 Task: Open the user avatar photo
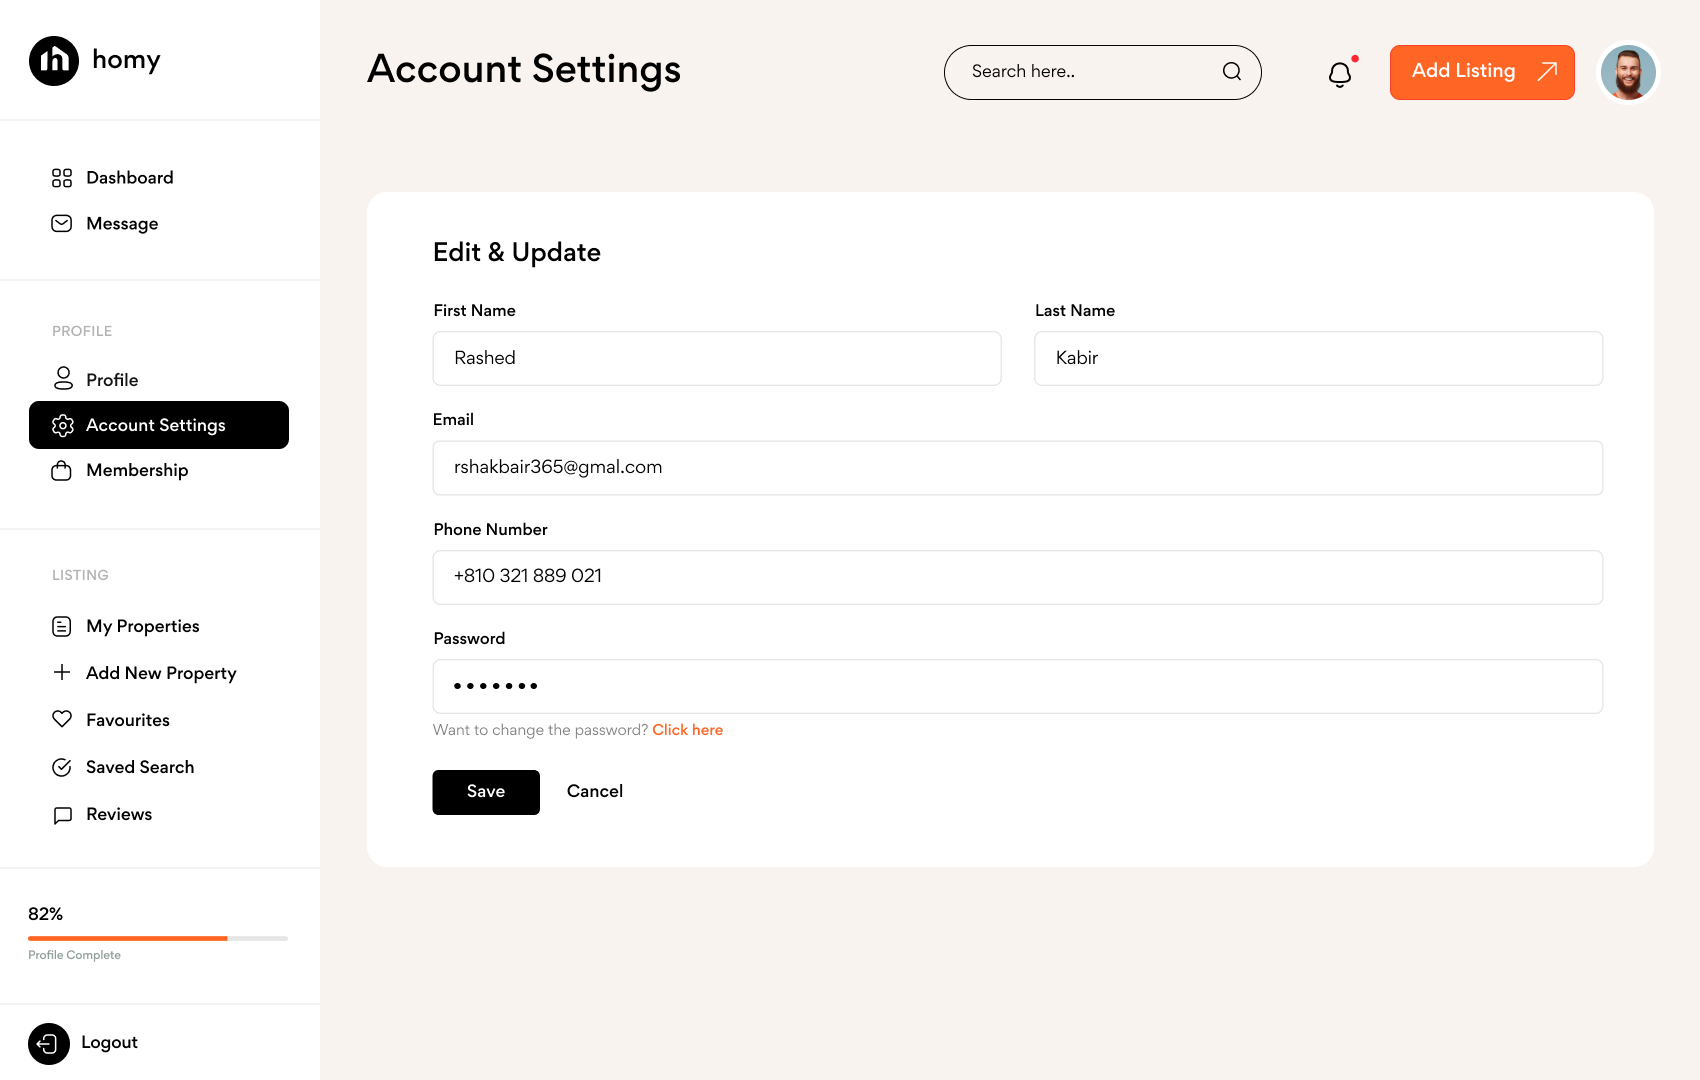click(x=1628, y=72)
